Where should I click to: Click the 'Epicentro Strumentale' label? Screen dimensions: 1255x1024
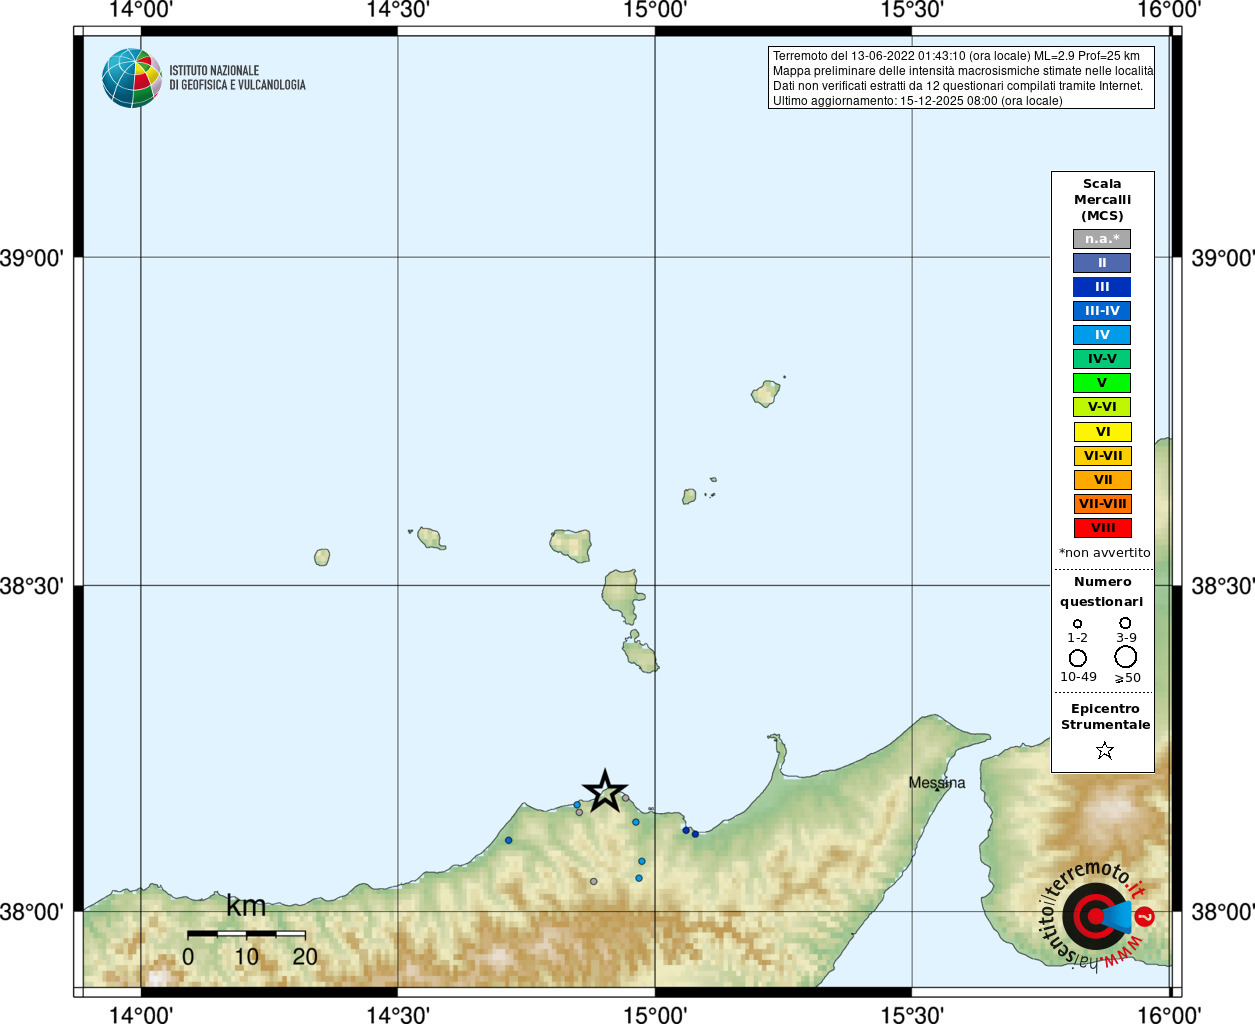click(x=1105, y=717)
